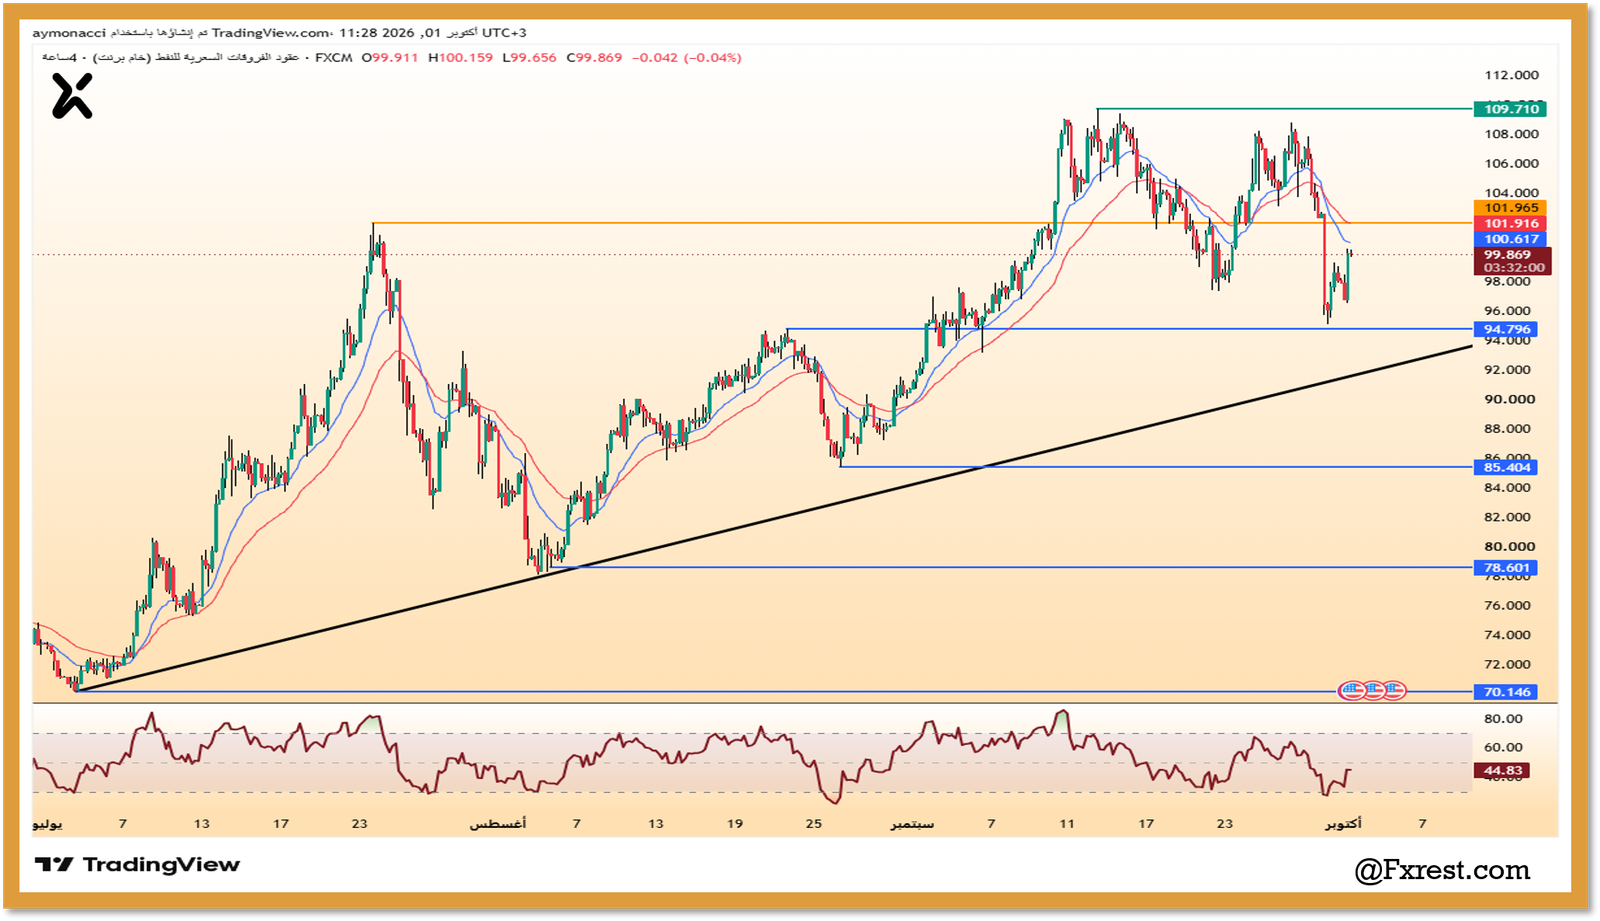Click the −0.042 (−0.04%) change value

coord(687,58)
